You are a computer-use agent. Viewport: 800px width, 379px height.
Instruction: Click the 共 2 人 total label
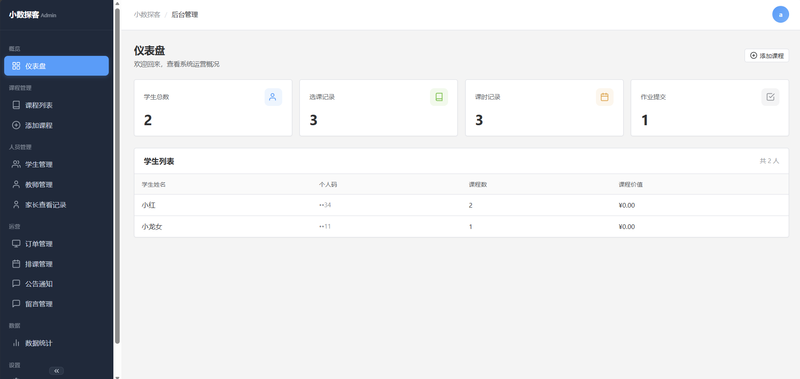[769, 161]
